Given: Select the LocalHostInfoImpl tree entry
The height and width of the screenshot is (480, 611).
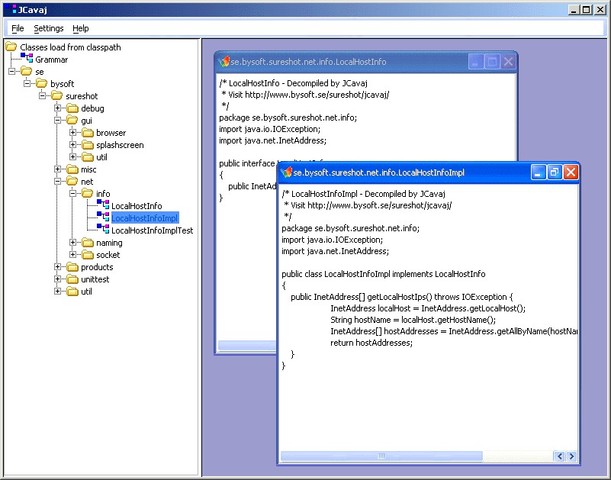Looking at the screenshot, I should pyautogui.click(x=145, y=218).
